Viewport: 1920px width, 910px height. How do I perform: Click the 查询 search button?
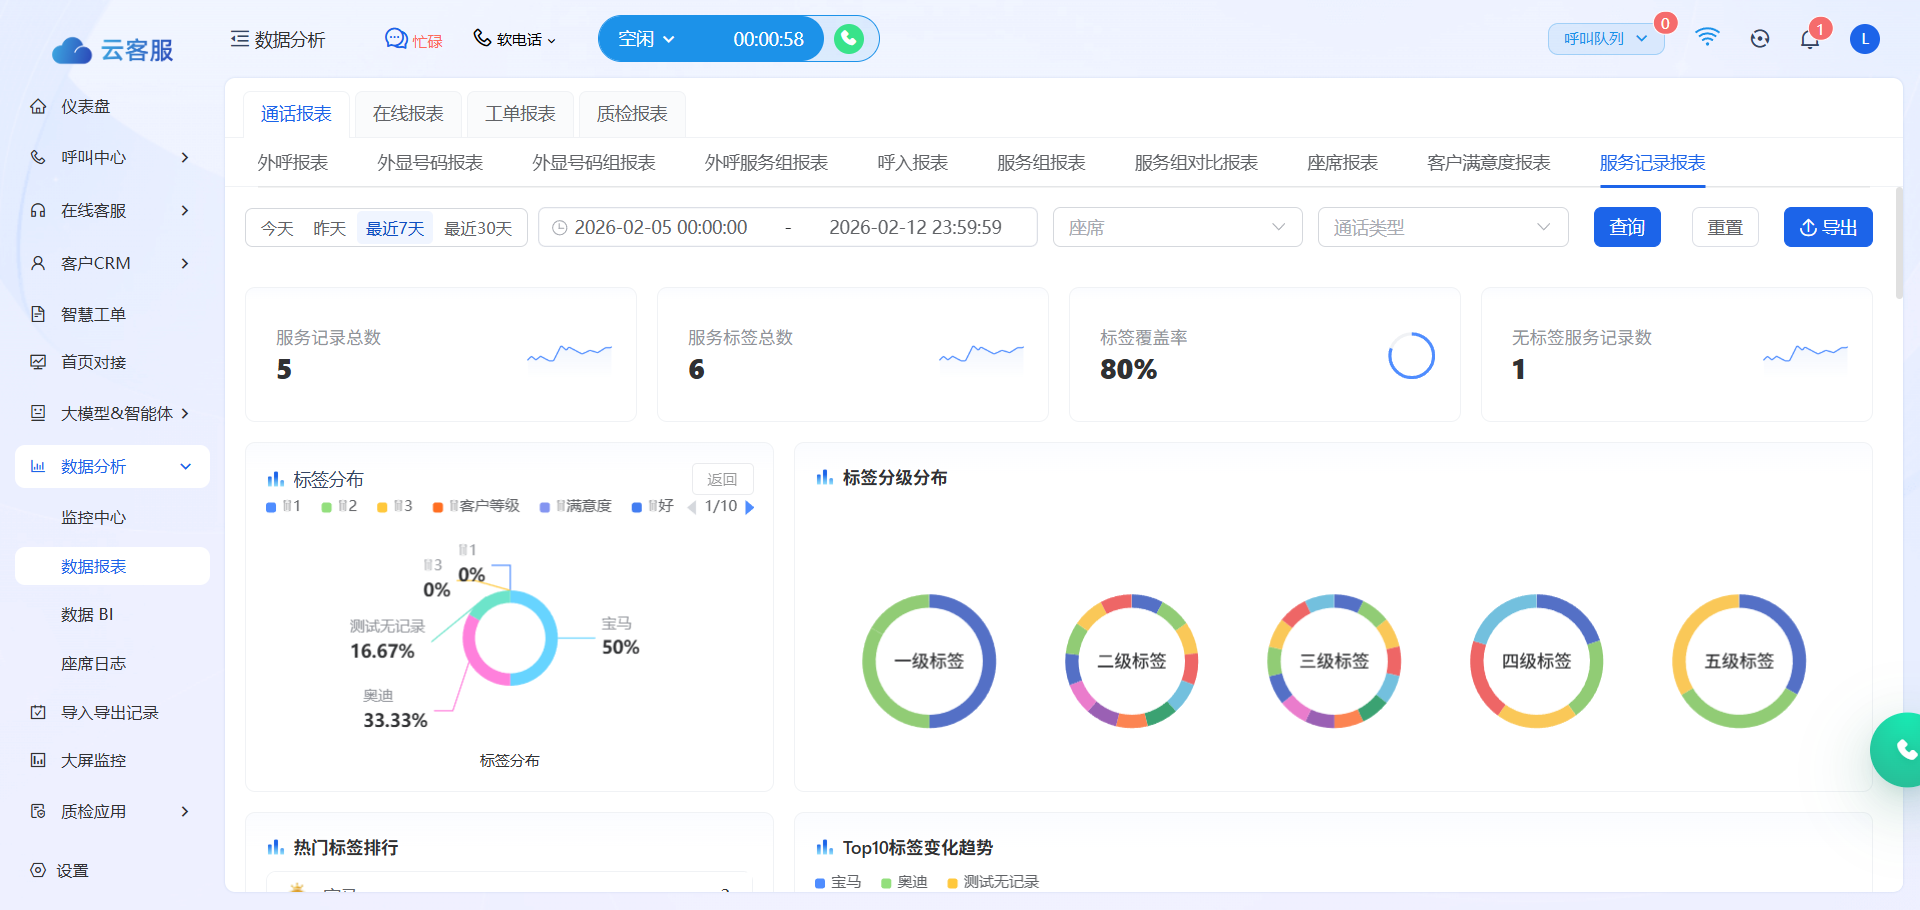[x=1627, y=227]
